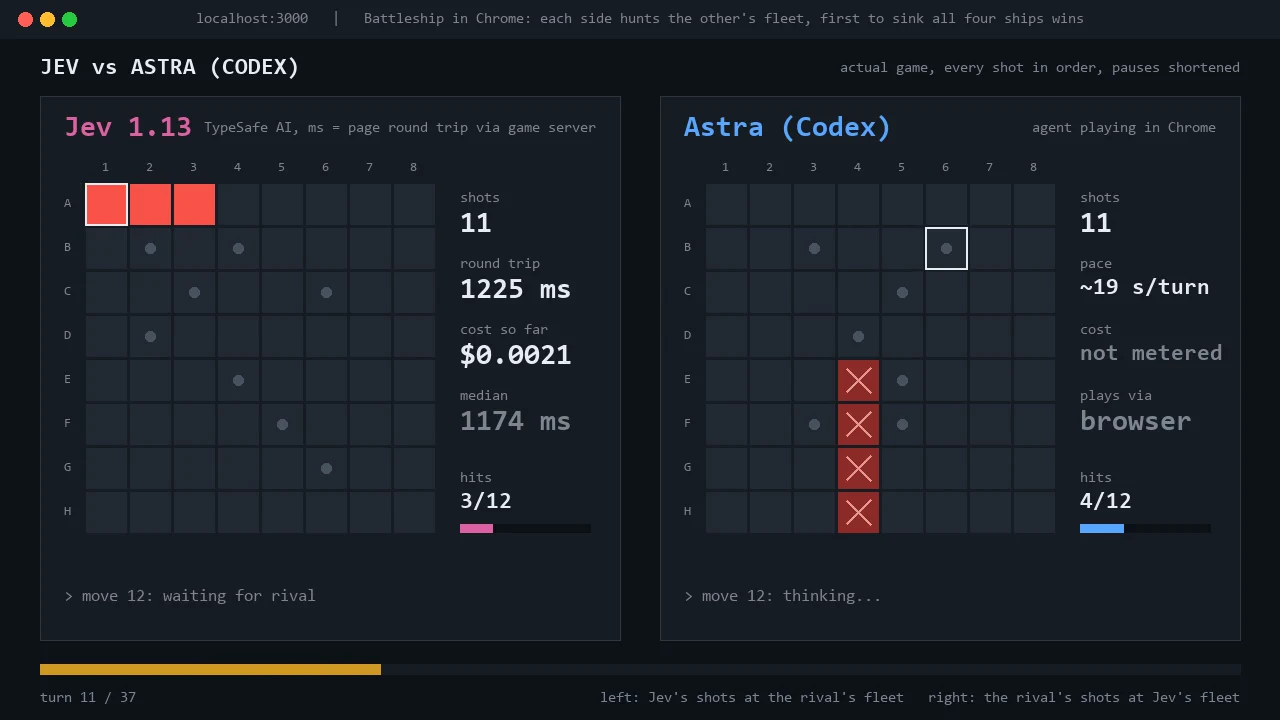Click Jev's hits count 3/12
Image resolution: width=1280 pixels, height=720 pixels.
[x=485, y=501]
